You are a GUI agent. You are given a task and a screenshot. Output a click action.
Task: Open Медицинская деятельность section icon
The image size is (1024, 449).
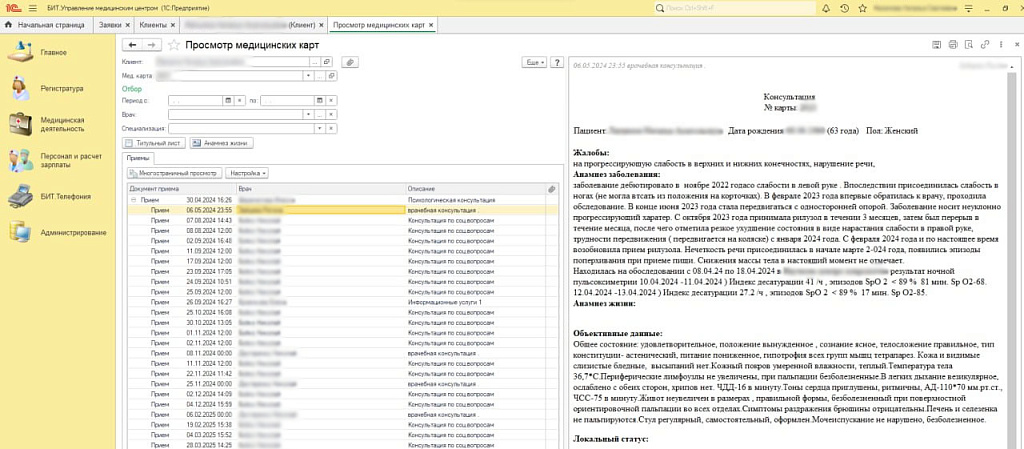click(20, 123)
